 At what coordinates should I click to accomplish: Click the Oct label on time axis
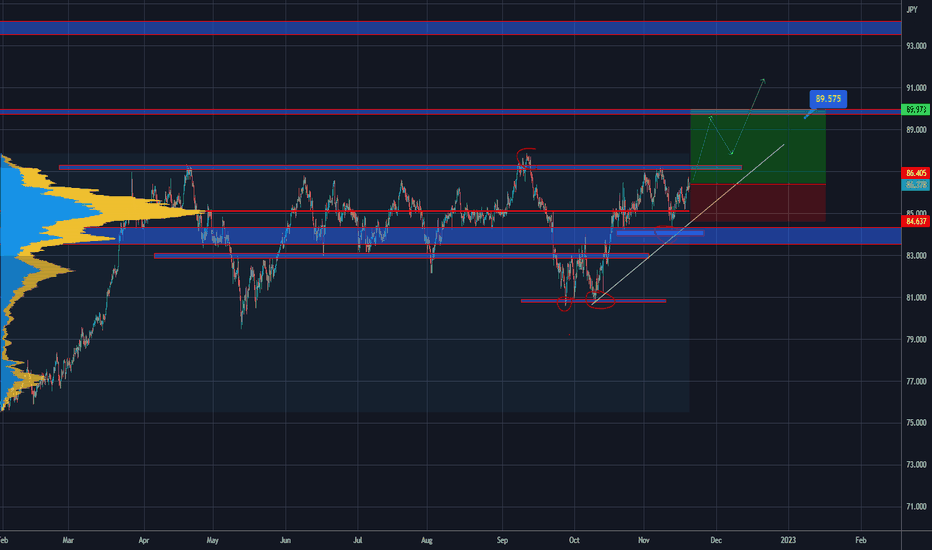pyautogui.click(x=574, y=540)
